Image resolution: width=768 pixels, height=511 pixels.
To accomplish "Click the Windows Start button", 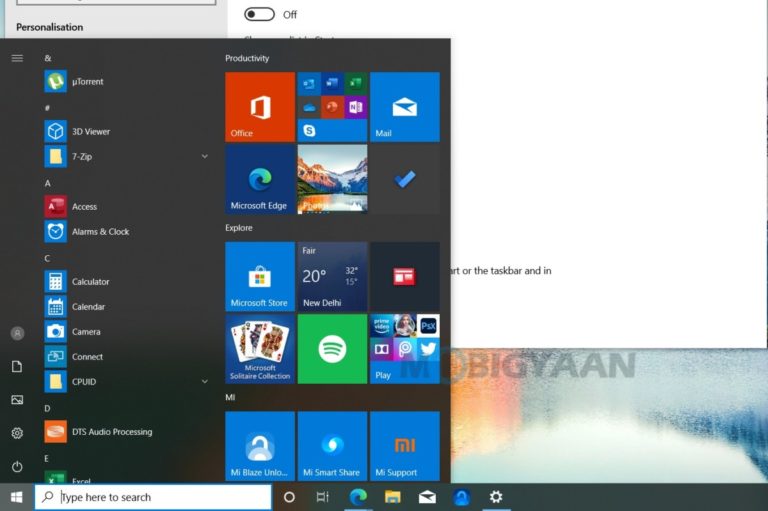I will pos(17,497).
